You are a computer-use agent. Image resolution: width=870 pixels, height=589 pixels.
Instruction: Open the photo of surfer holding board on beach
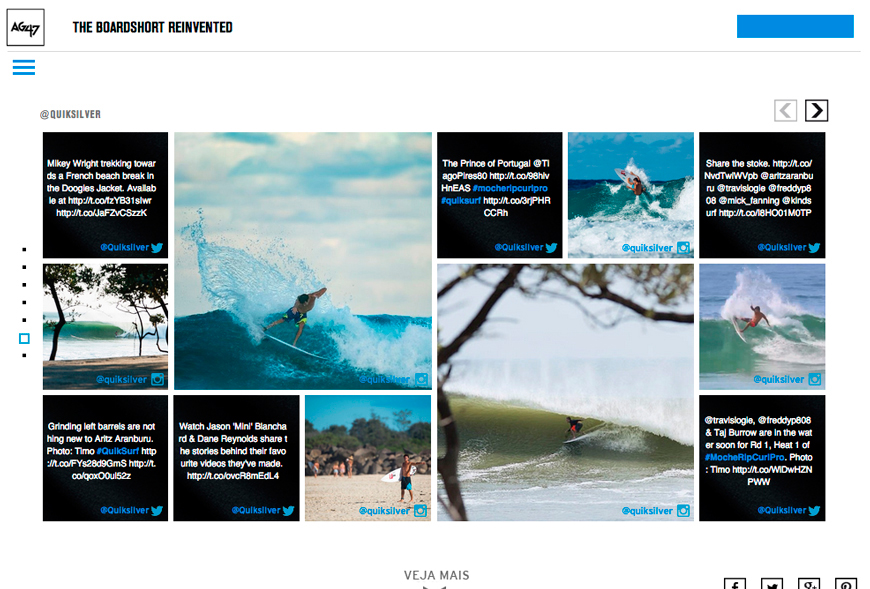coord(368,458)
